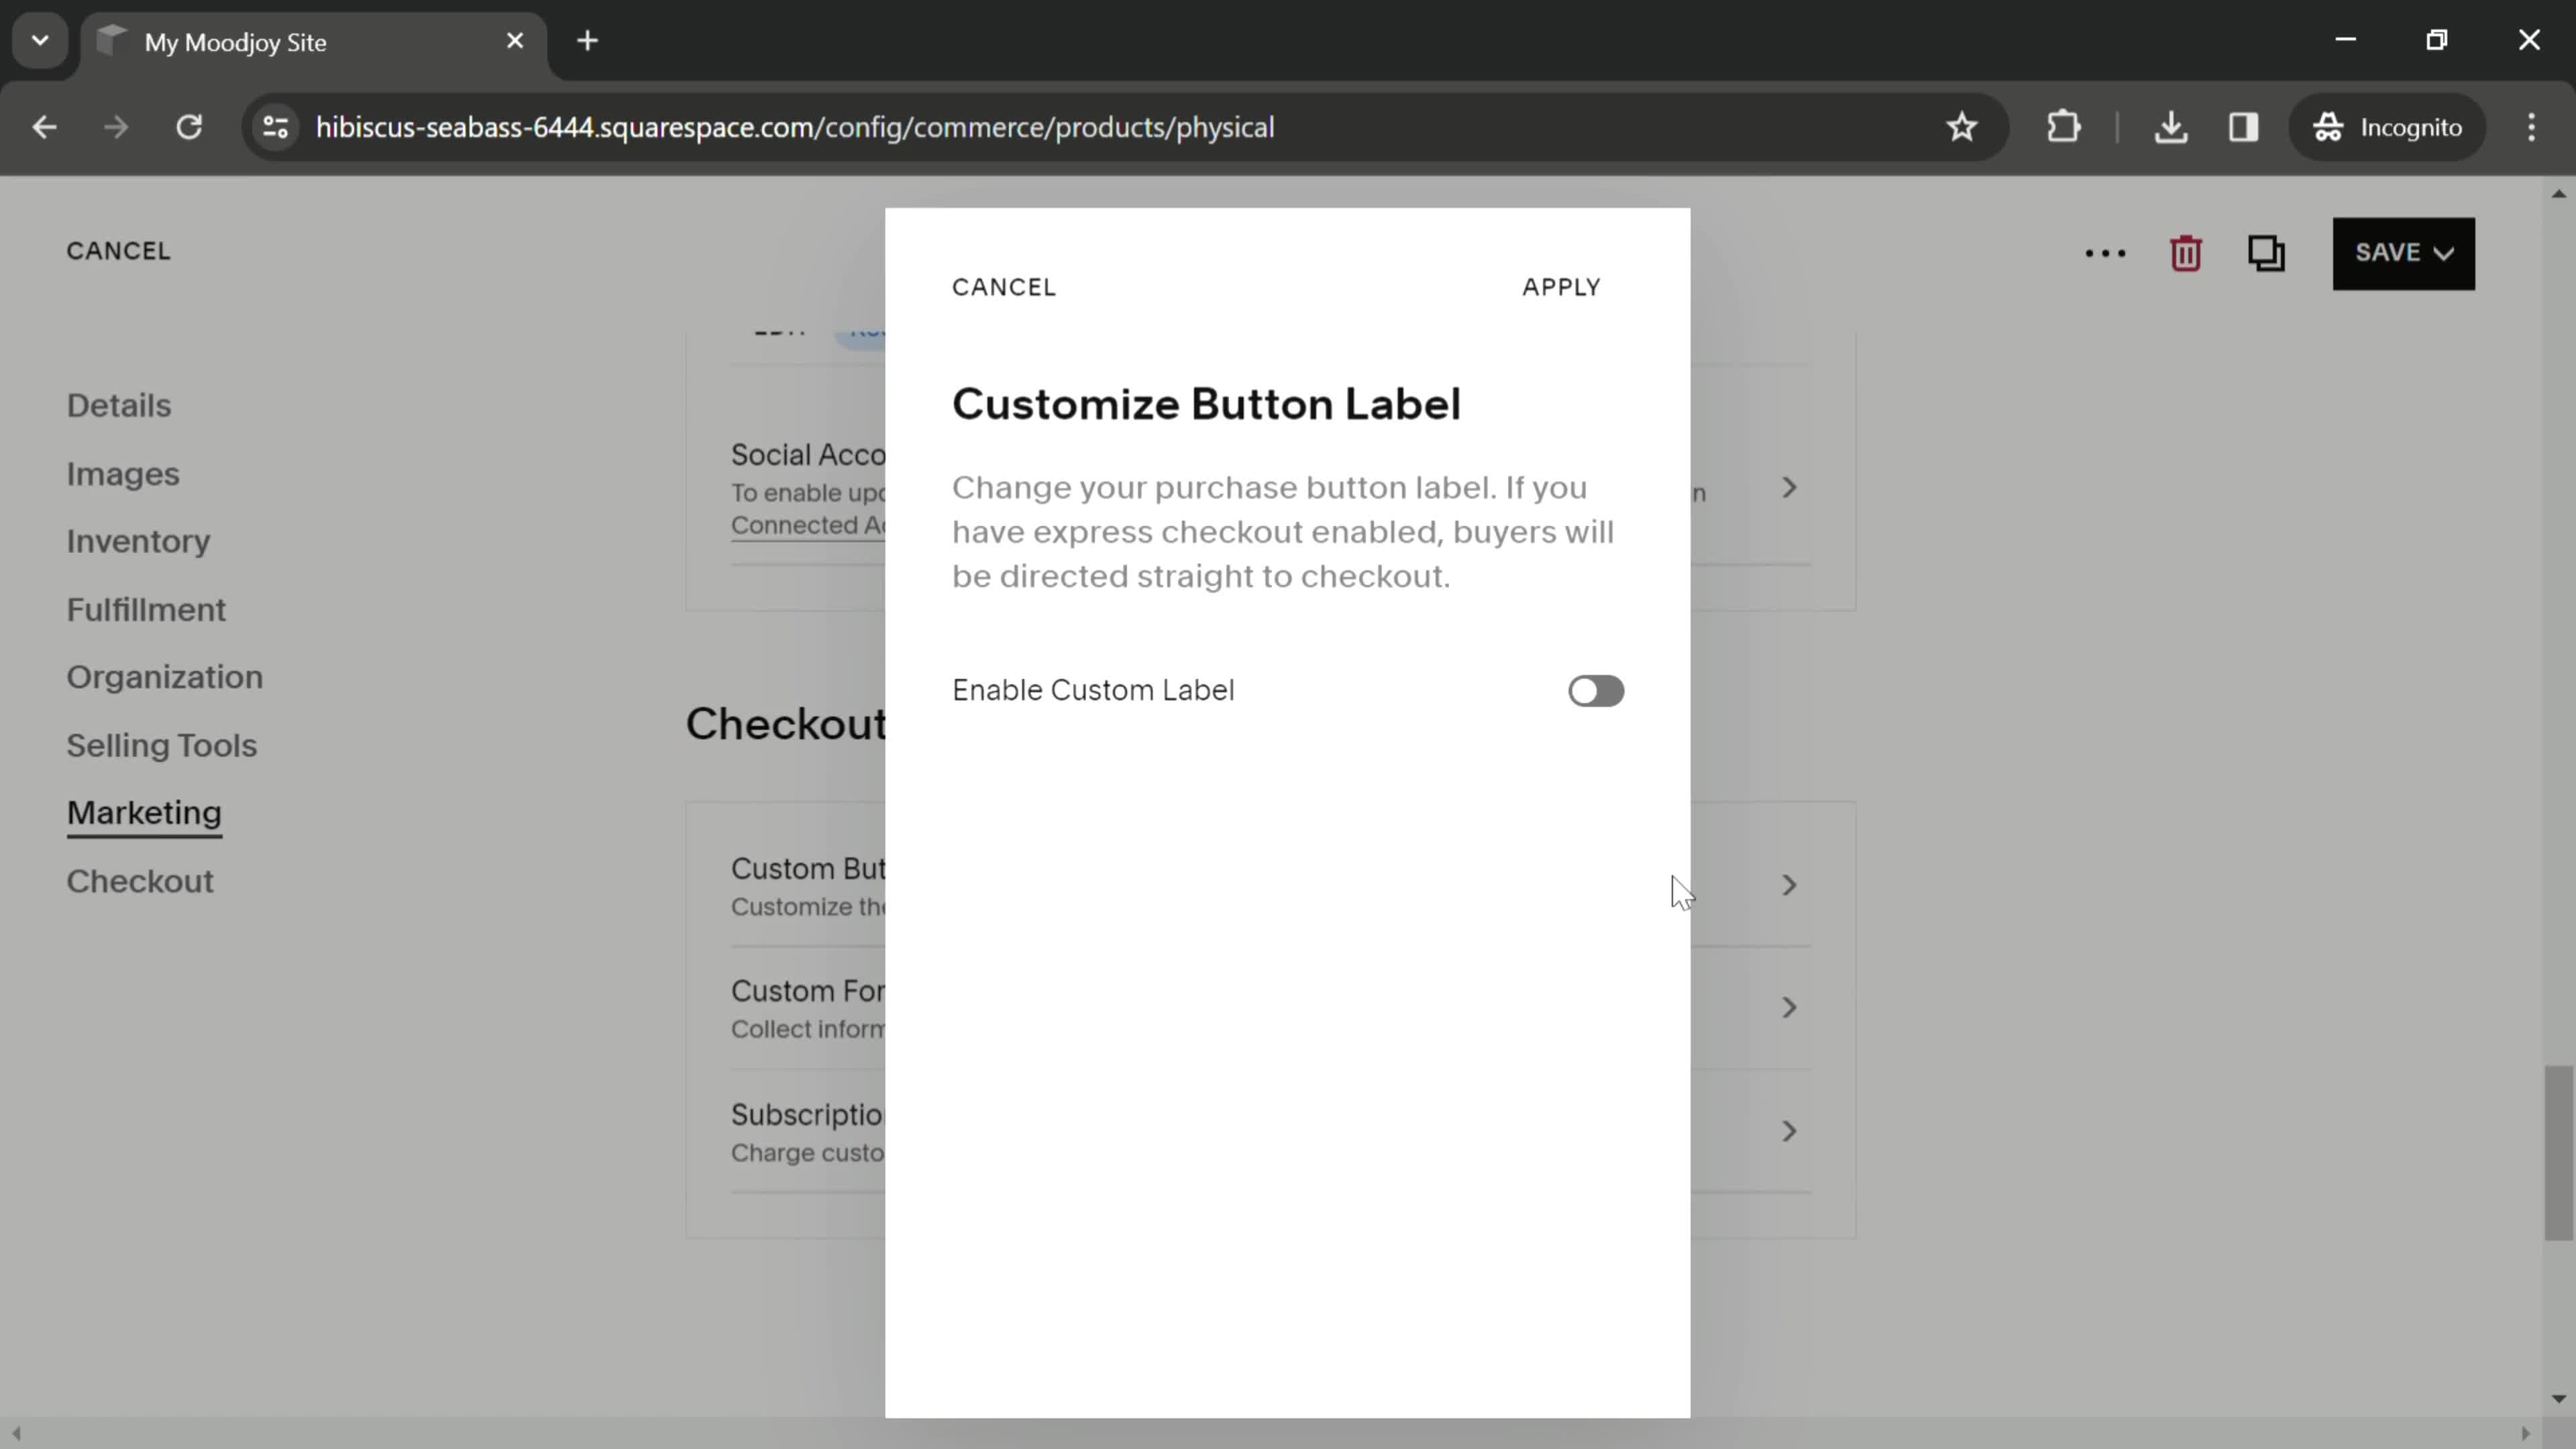Select the Checkout navigation item
This screenshot has width=2576, height=1449.
pos(140,881)
